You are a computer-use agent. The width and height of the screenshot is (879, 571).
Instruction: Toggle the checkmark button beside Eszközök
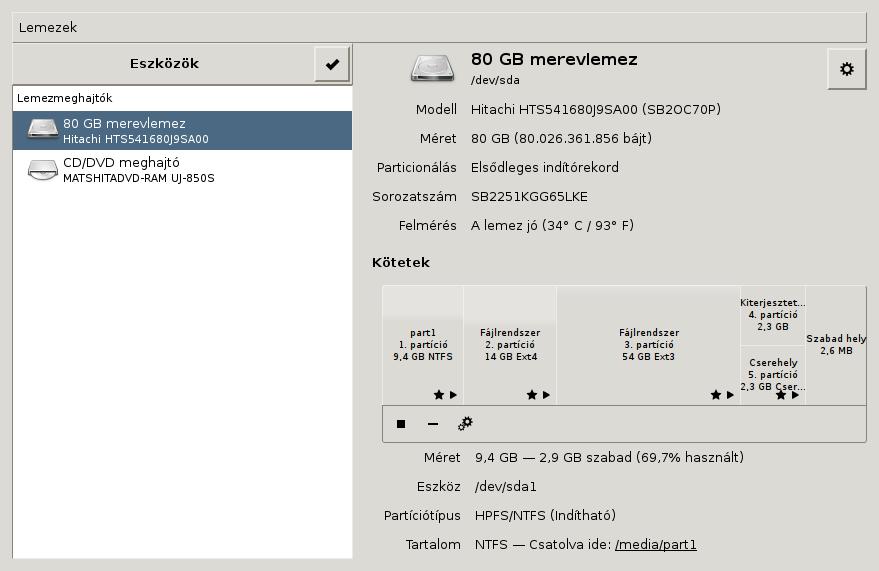tap(332, 64)
